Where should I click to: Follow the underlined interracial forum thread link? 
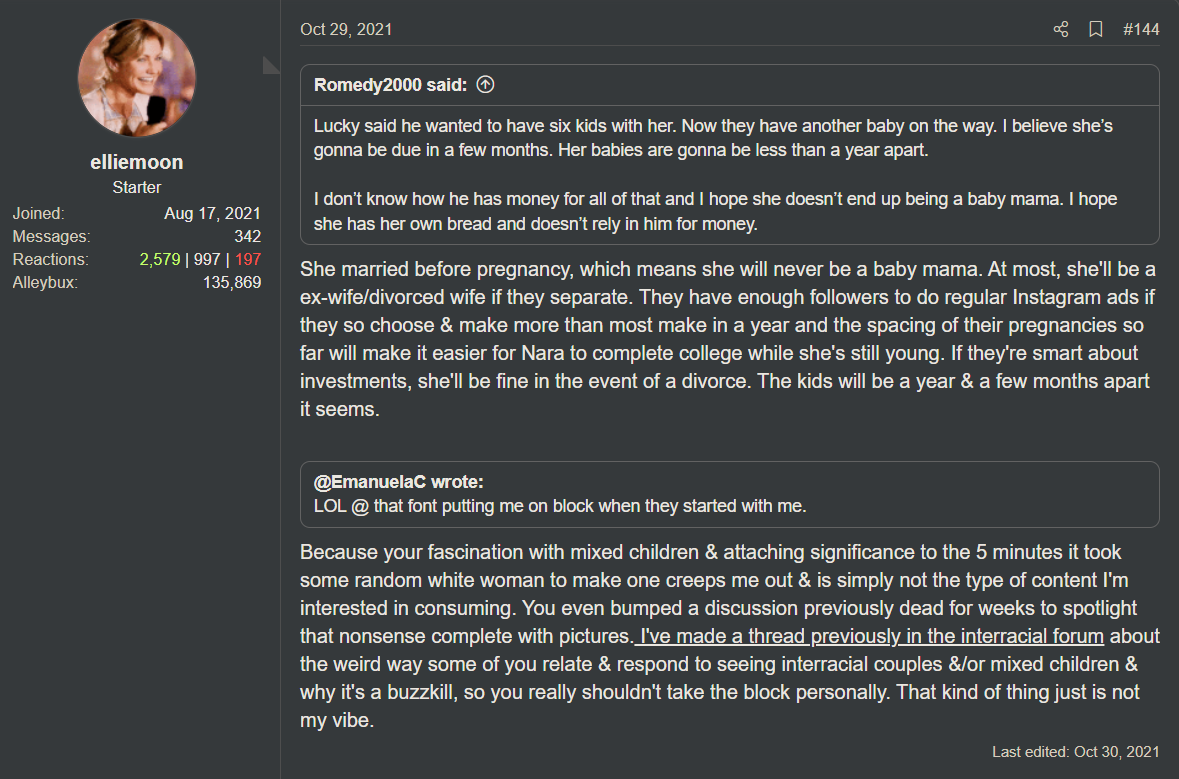(871, 636)
